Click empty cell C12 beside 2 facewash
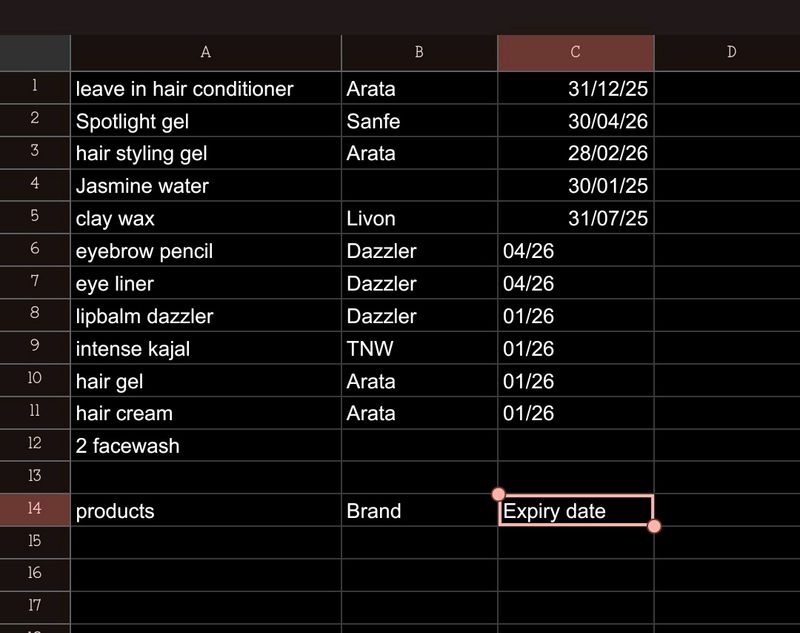Viewport: 800px width, 633px height. [x=576, y=446]
